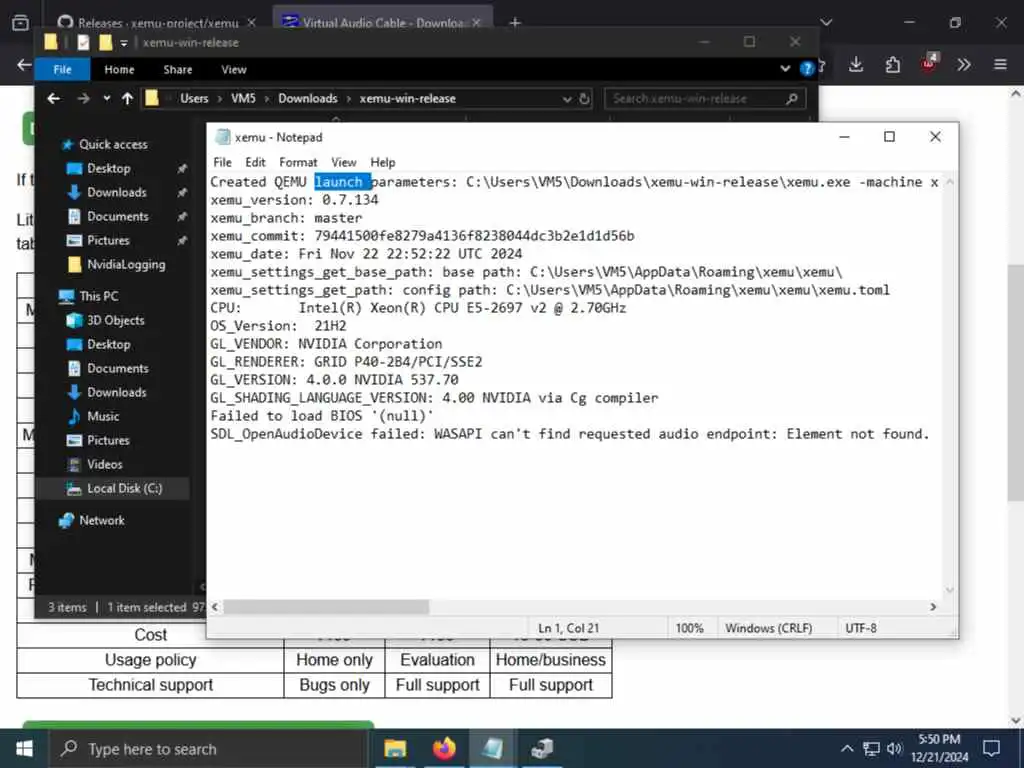
Task: Click the UTF-8 encoding in status bar
Action: pos(861,628)
